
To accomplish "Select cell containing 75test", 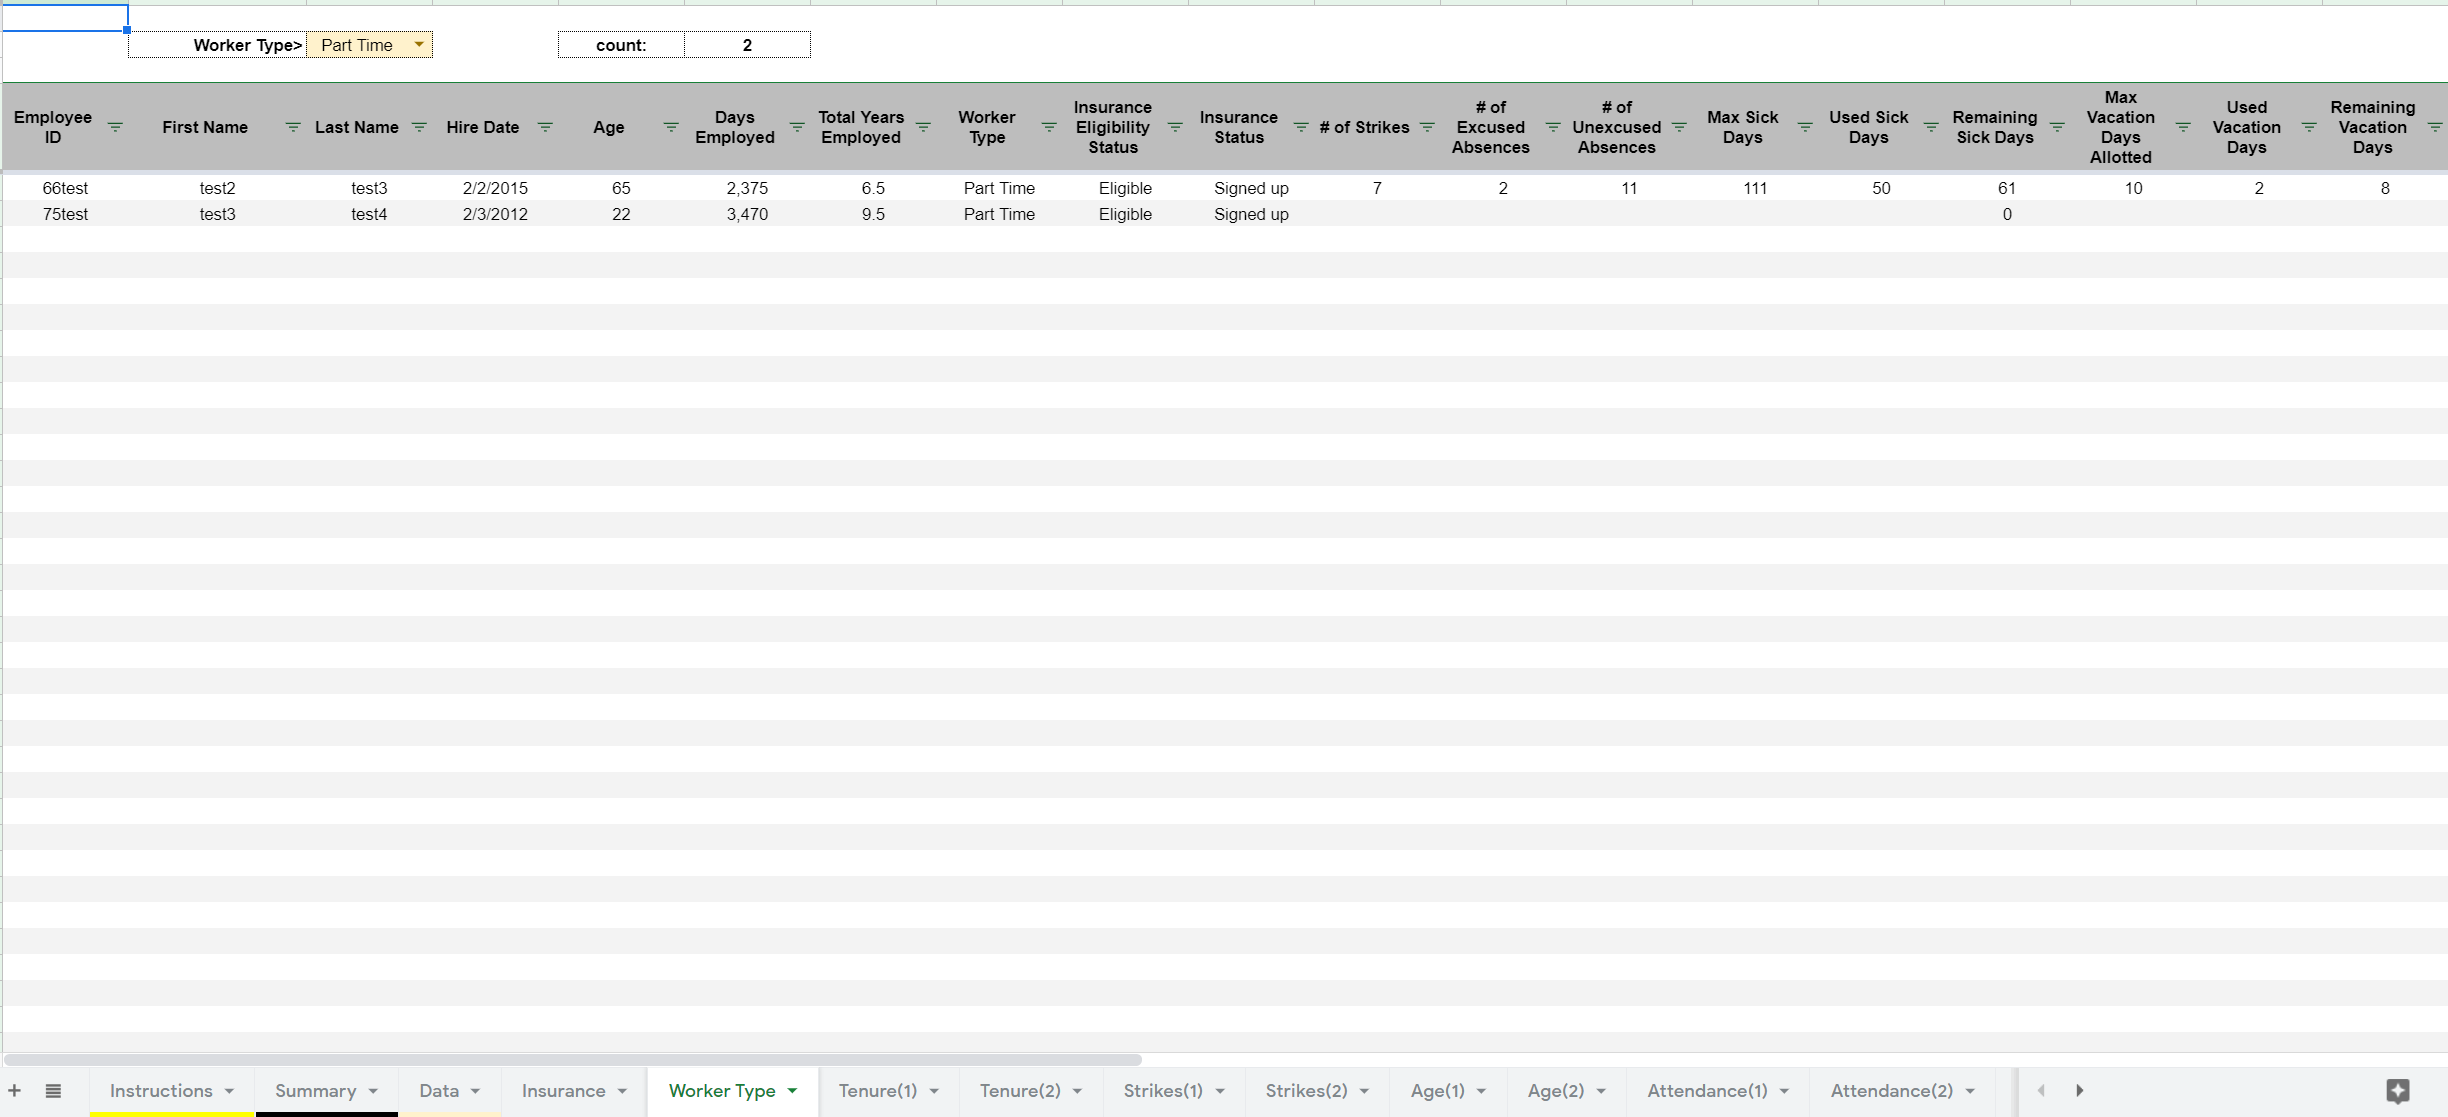I will pos(65,214).
